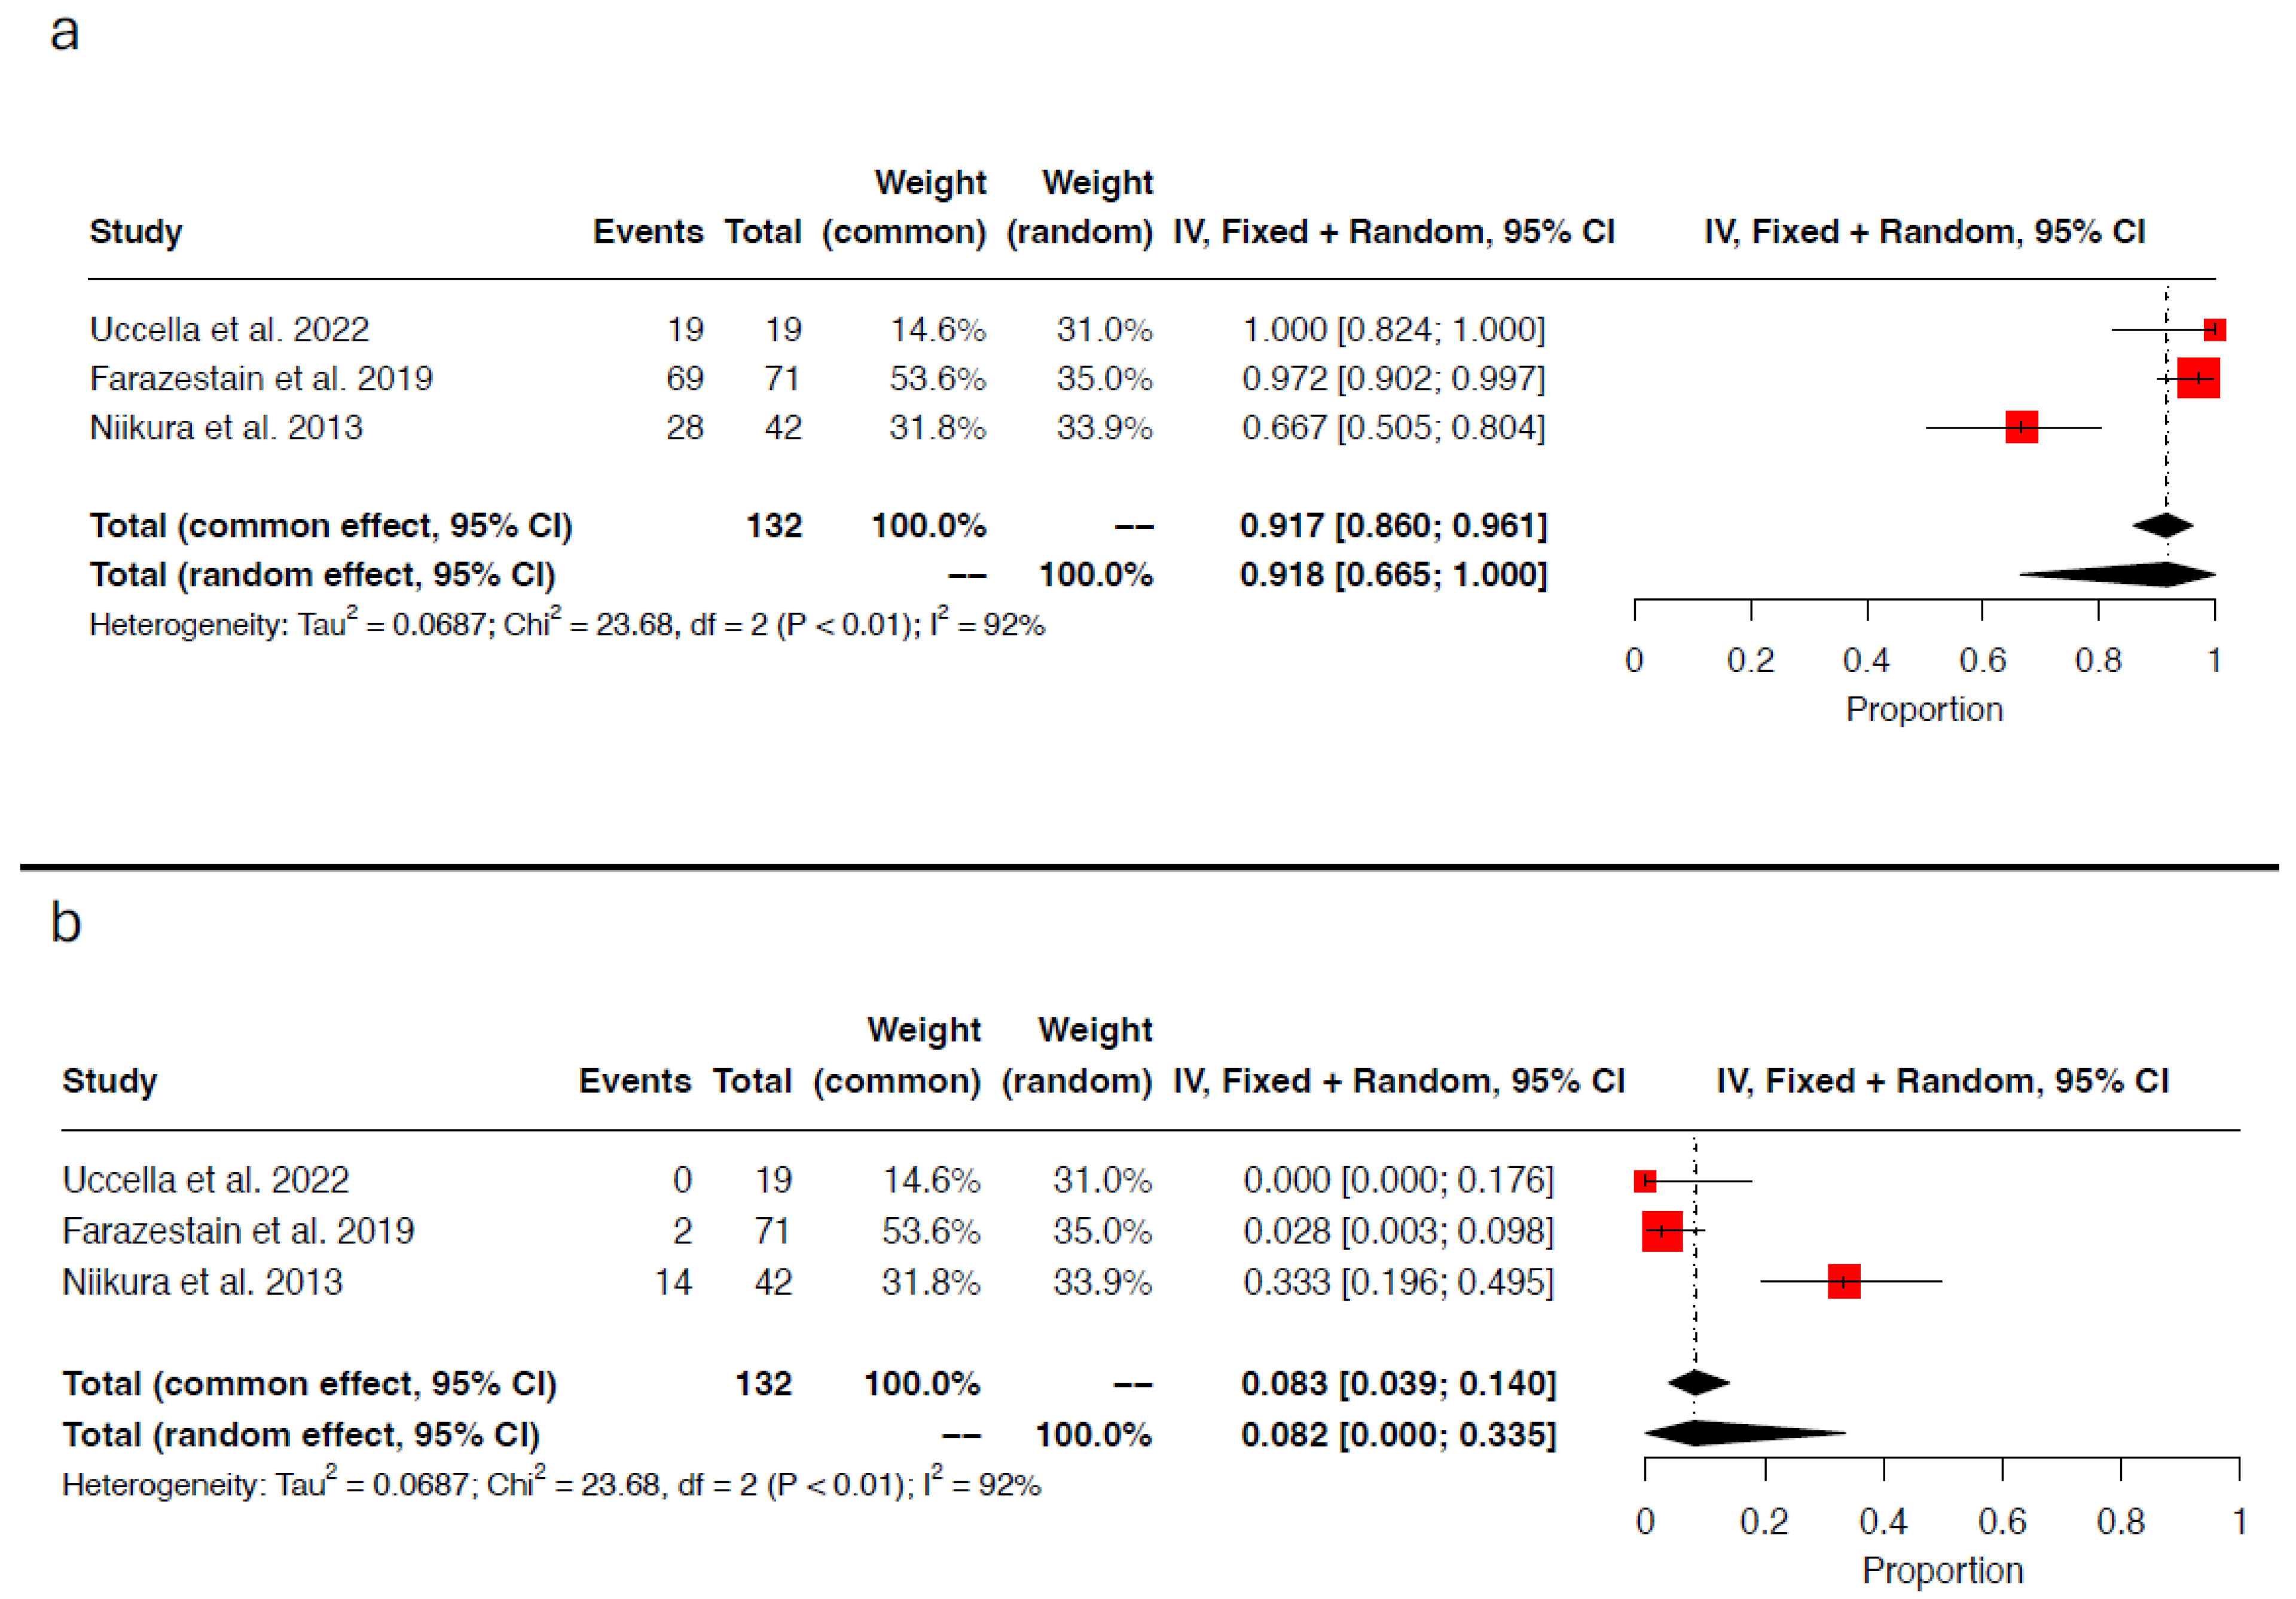This screenshot has width=2296, height=1599.
Task: Click 'Uccella et al. 2022' in panel a
Action: [x=229, y=329]
